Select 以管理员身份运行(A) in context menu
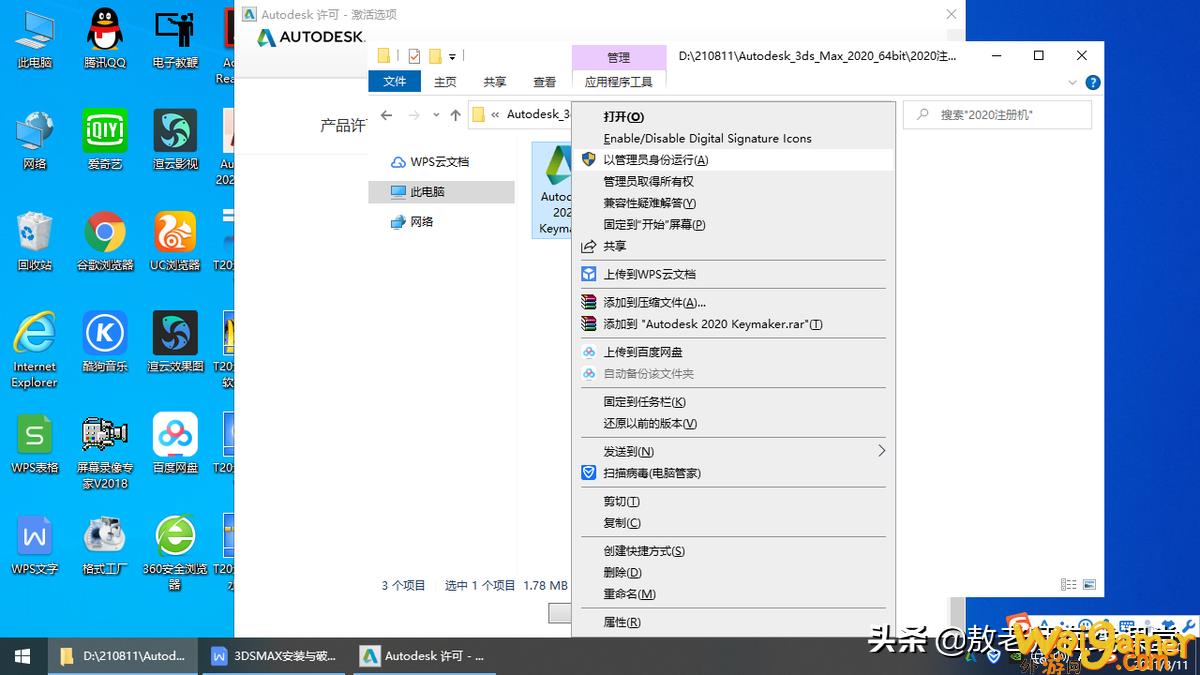The height and width of the screenshot is (675, 1200). point(733,160)
